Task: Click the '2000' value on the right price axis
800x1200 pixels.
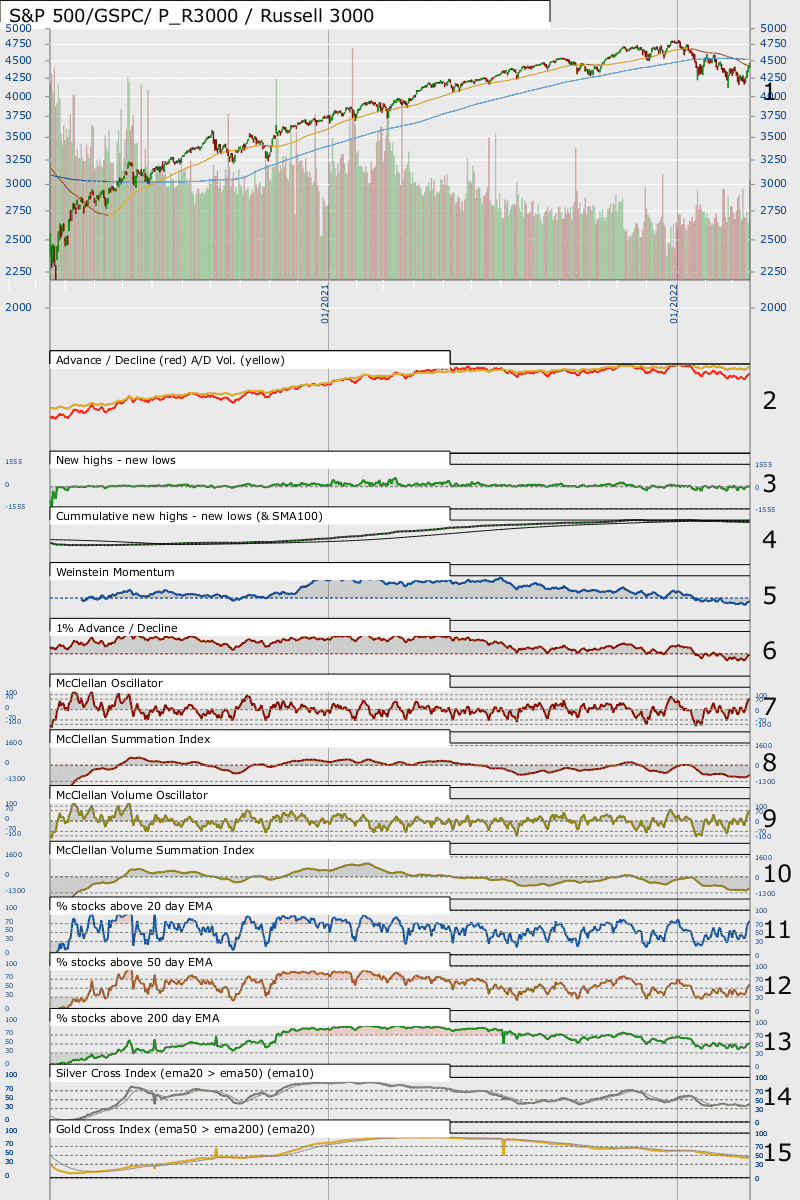Action: [774, 307]
